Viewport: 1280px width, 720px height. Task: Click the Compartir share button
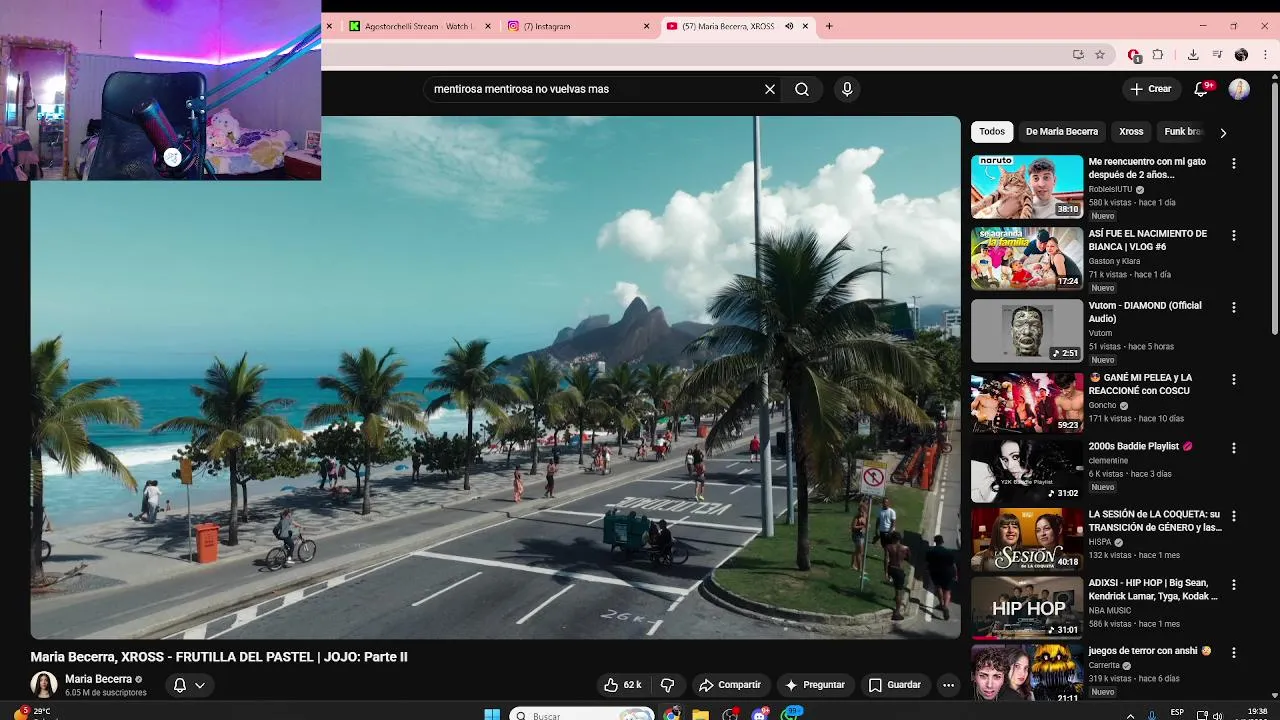(730, 685)
